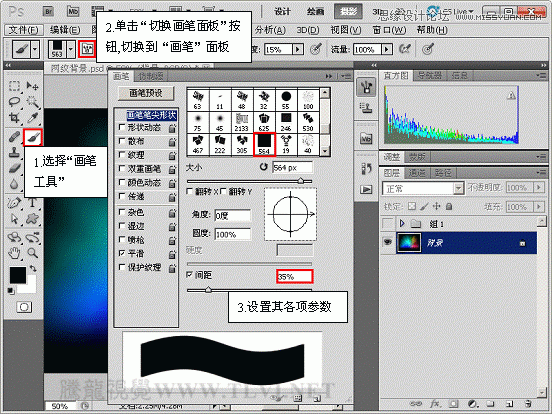Click the foreground color swatch
552x414 pixels.
[x=18, y=275]
